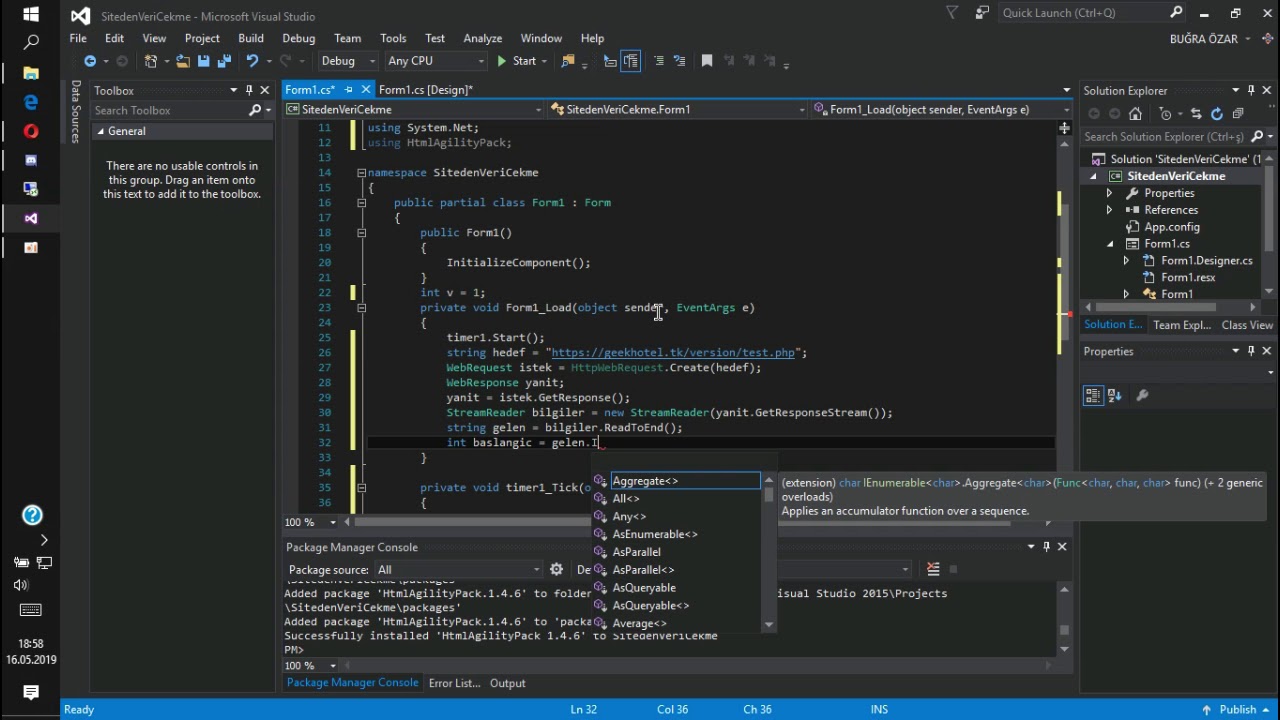Switch to Form1.cs [Design] tab
This screenshot has height=720, width=1280.
425,90
